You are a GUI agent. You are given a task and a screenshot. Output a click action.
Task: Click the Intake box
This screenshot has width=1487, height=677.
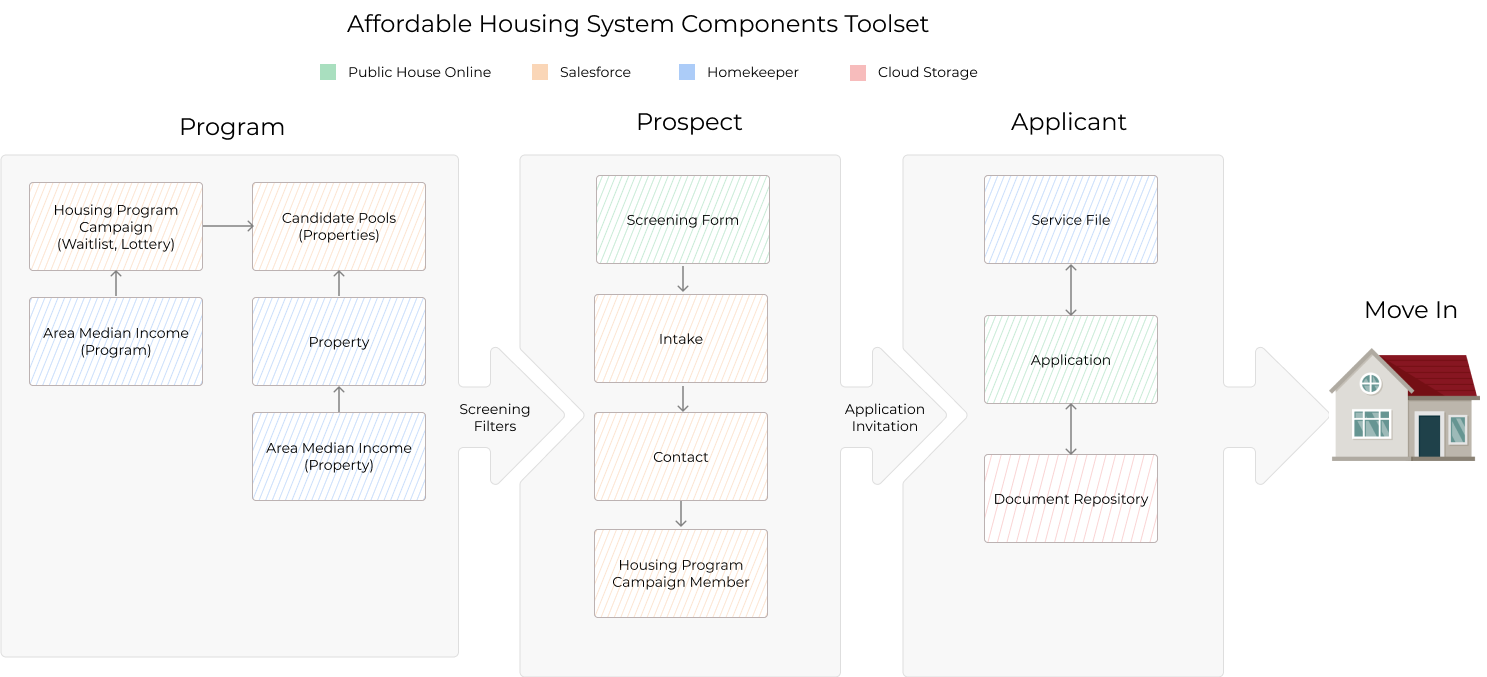681,338
